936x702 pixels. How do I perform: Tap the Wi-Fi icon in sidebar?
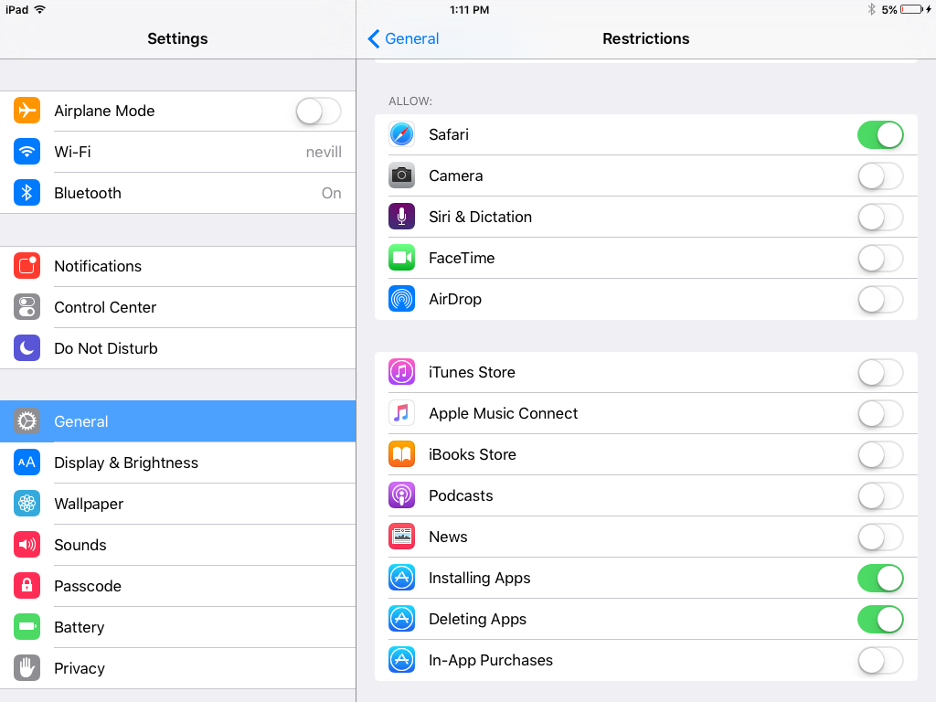point(27,152)
